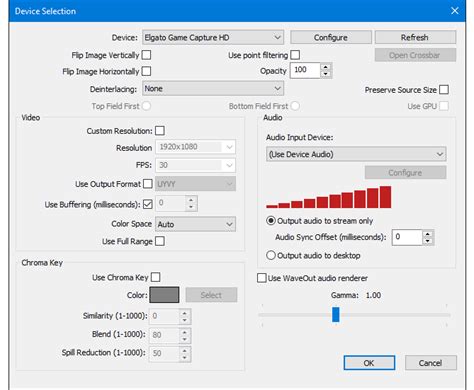Tick the Custom Resolution checkbox
The image size is (474, 390).
coord(160,131)
